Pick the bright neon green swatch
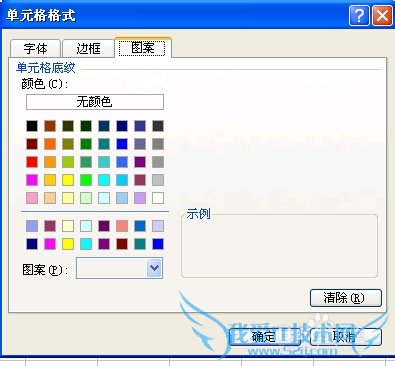The width and height of the screenshot is (395, 366). tap(86, 180)
